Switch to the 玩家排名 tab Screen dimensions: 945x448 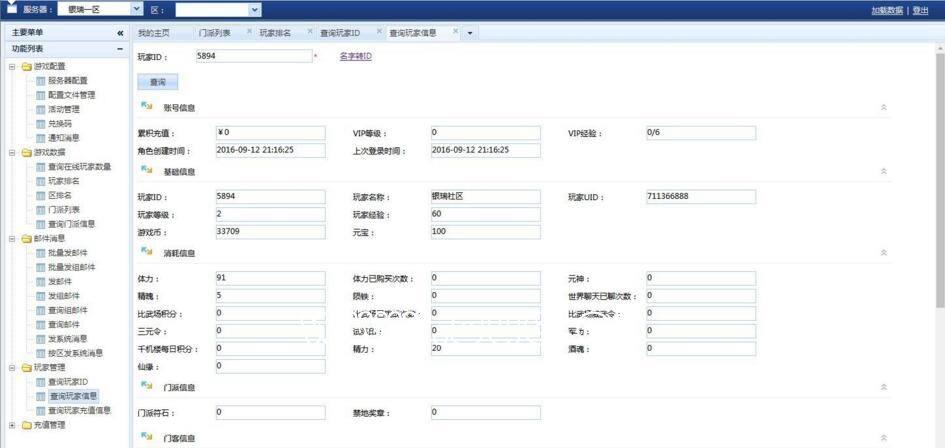coord(275,33)
